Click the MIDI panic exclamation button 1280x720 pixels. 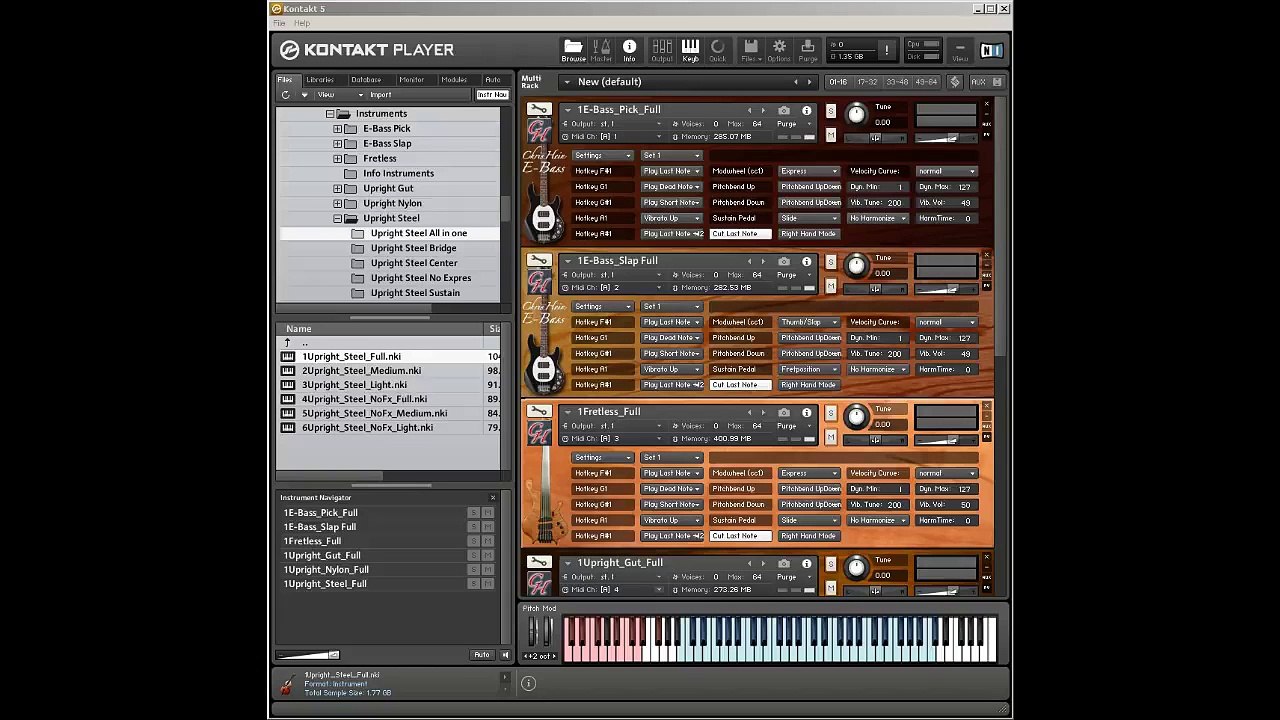tap(886, 50)
